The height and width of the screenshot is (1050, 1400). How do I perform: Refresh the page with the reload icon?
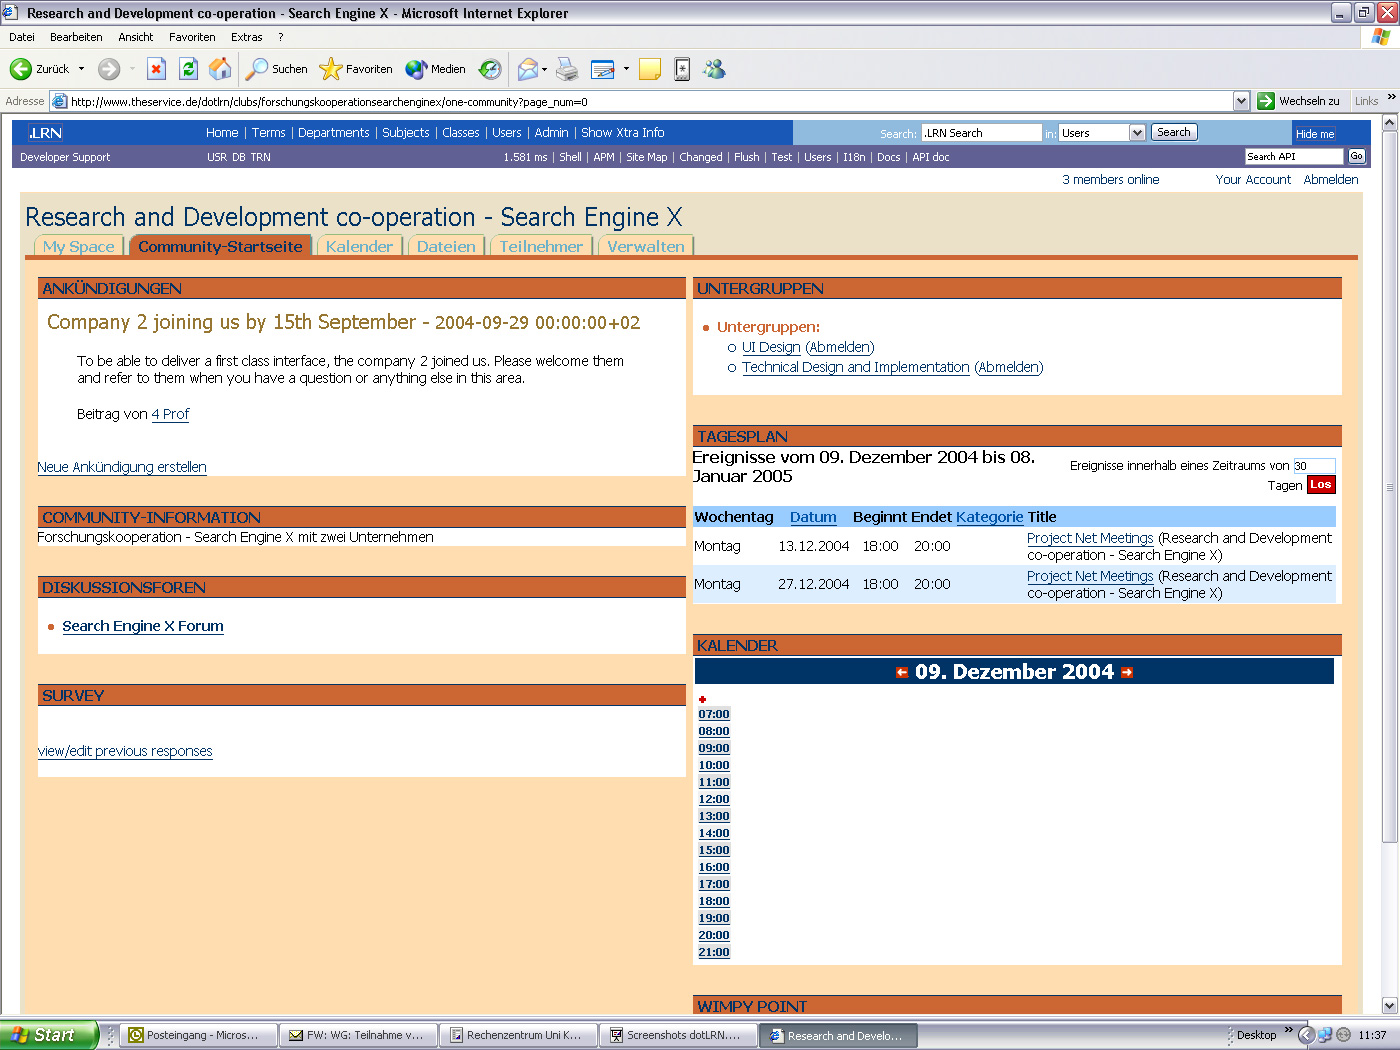tap(189, 69)
